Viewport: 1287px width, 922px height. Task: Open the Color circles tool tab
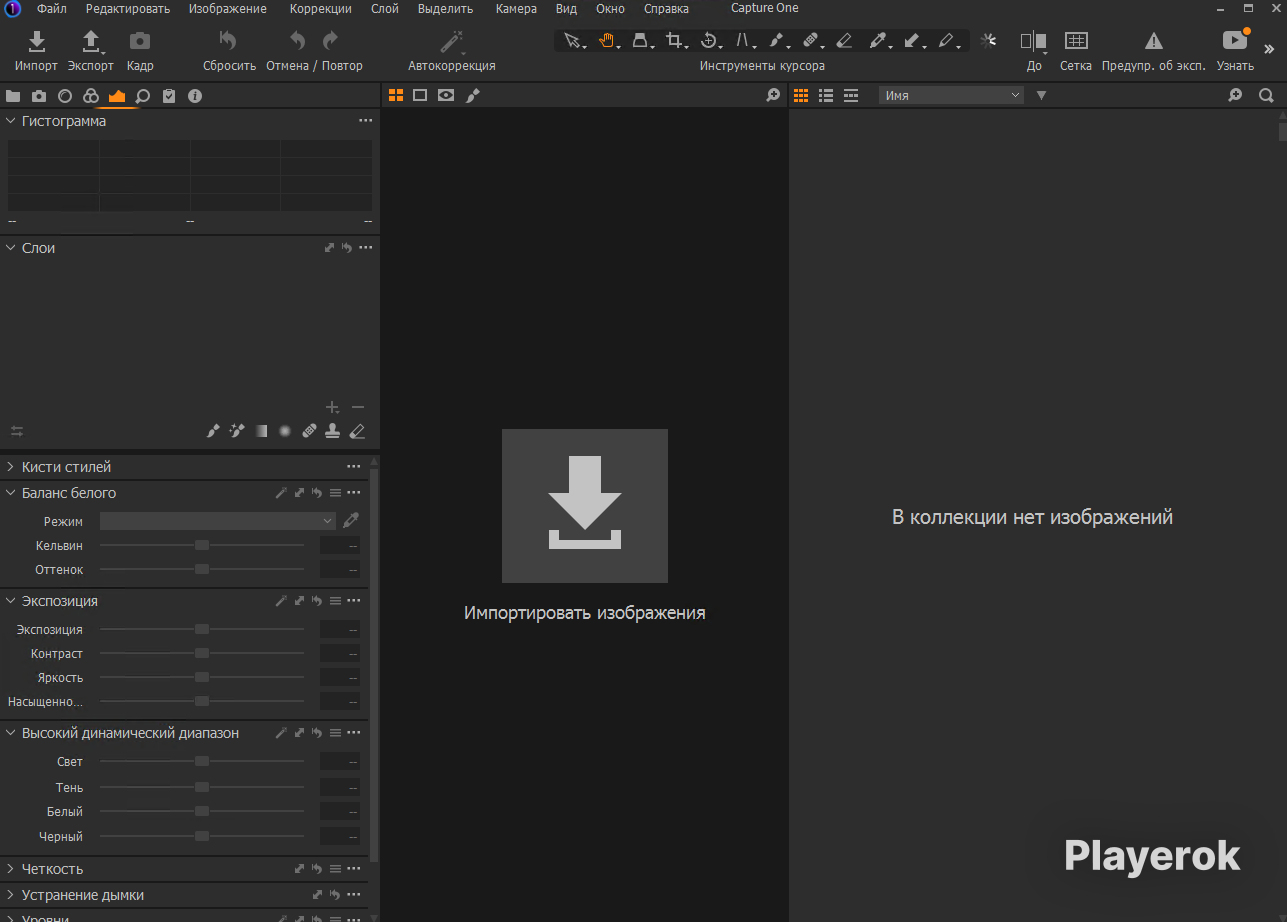click(91, 96)
